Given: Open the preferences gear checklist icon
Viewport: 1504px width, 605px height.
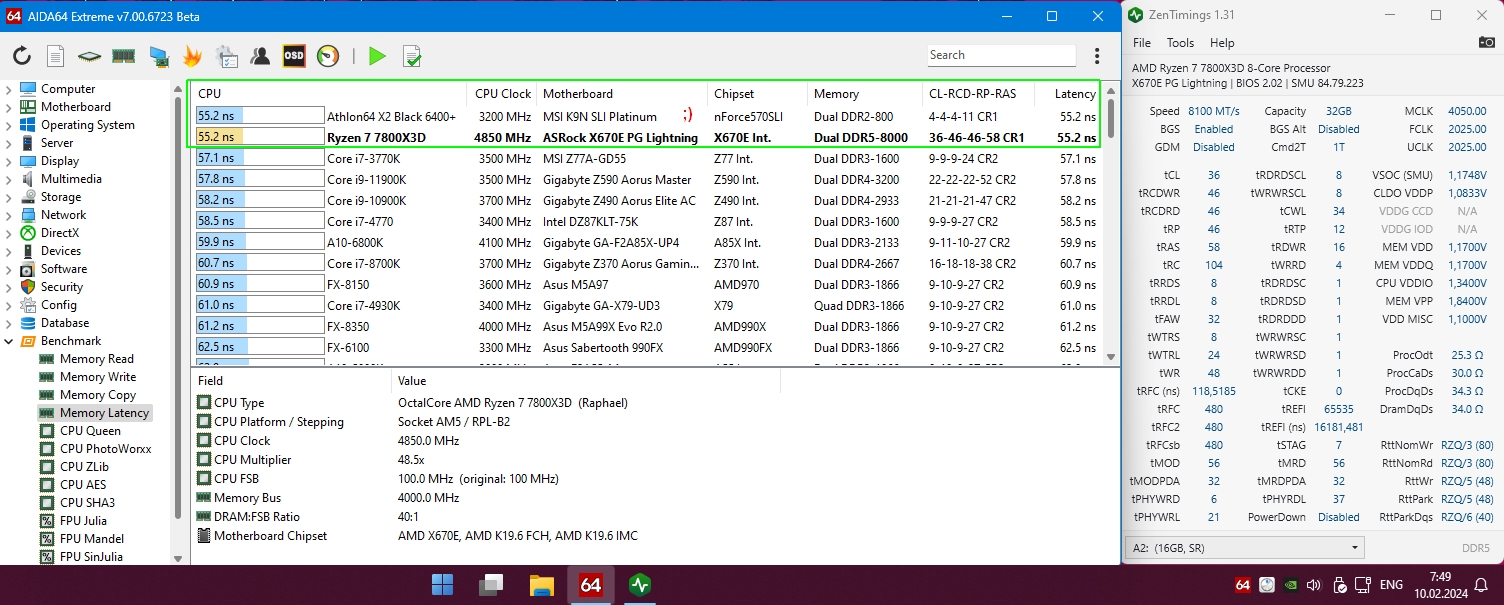Looking at the screenshot, I should pos(226,56).
